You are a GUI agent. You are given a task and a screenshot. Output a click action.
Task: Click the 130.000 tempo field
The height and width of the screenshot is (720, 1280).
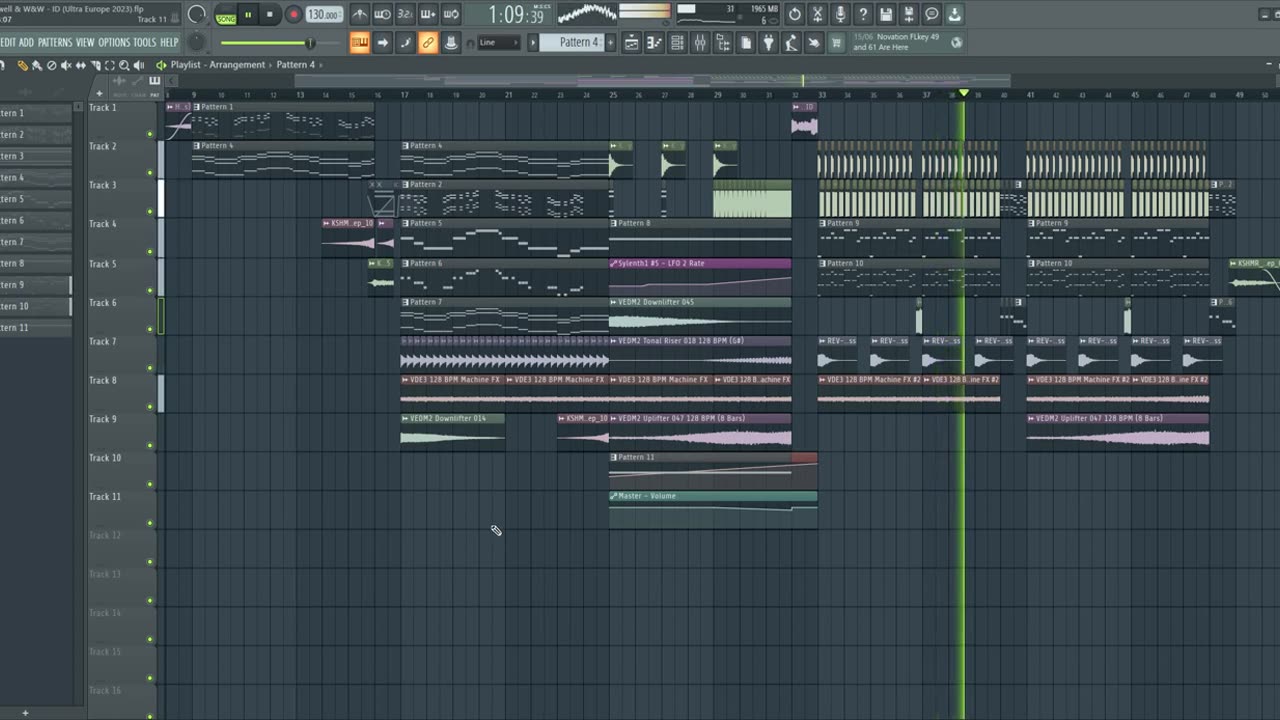click(324, 15)
